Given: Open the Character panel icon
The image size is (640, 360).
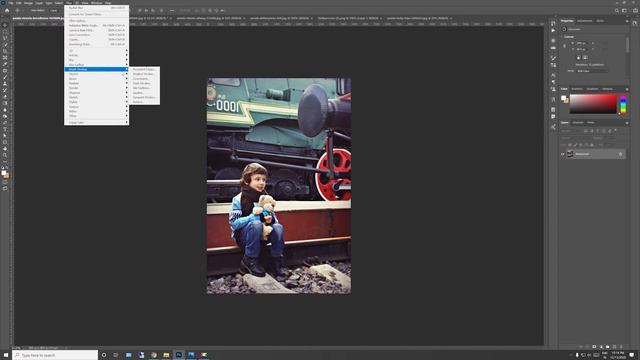Looking at the screenshot, I should click(x=553, y=75).
